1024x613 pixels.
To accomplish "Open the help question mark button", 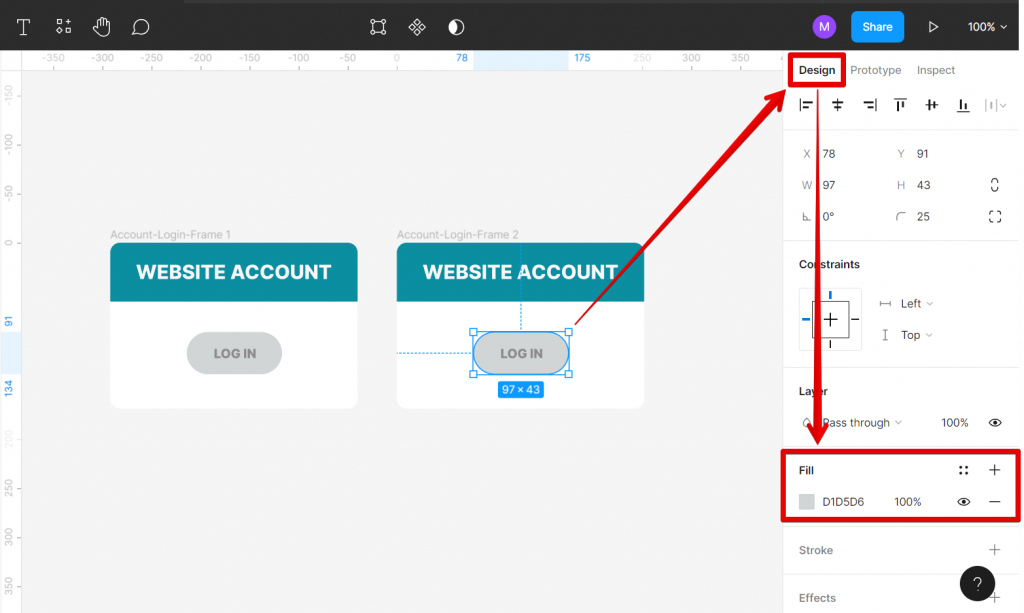I will click(x=977, y=583).
